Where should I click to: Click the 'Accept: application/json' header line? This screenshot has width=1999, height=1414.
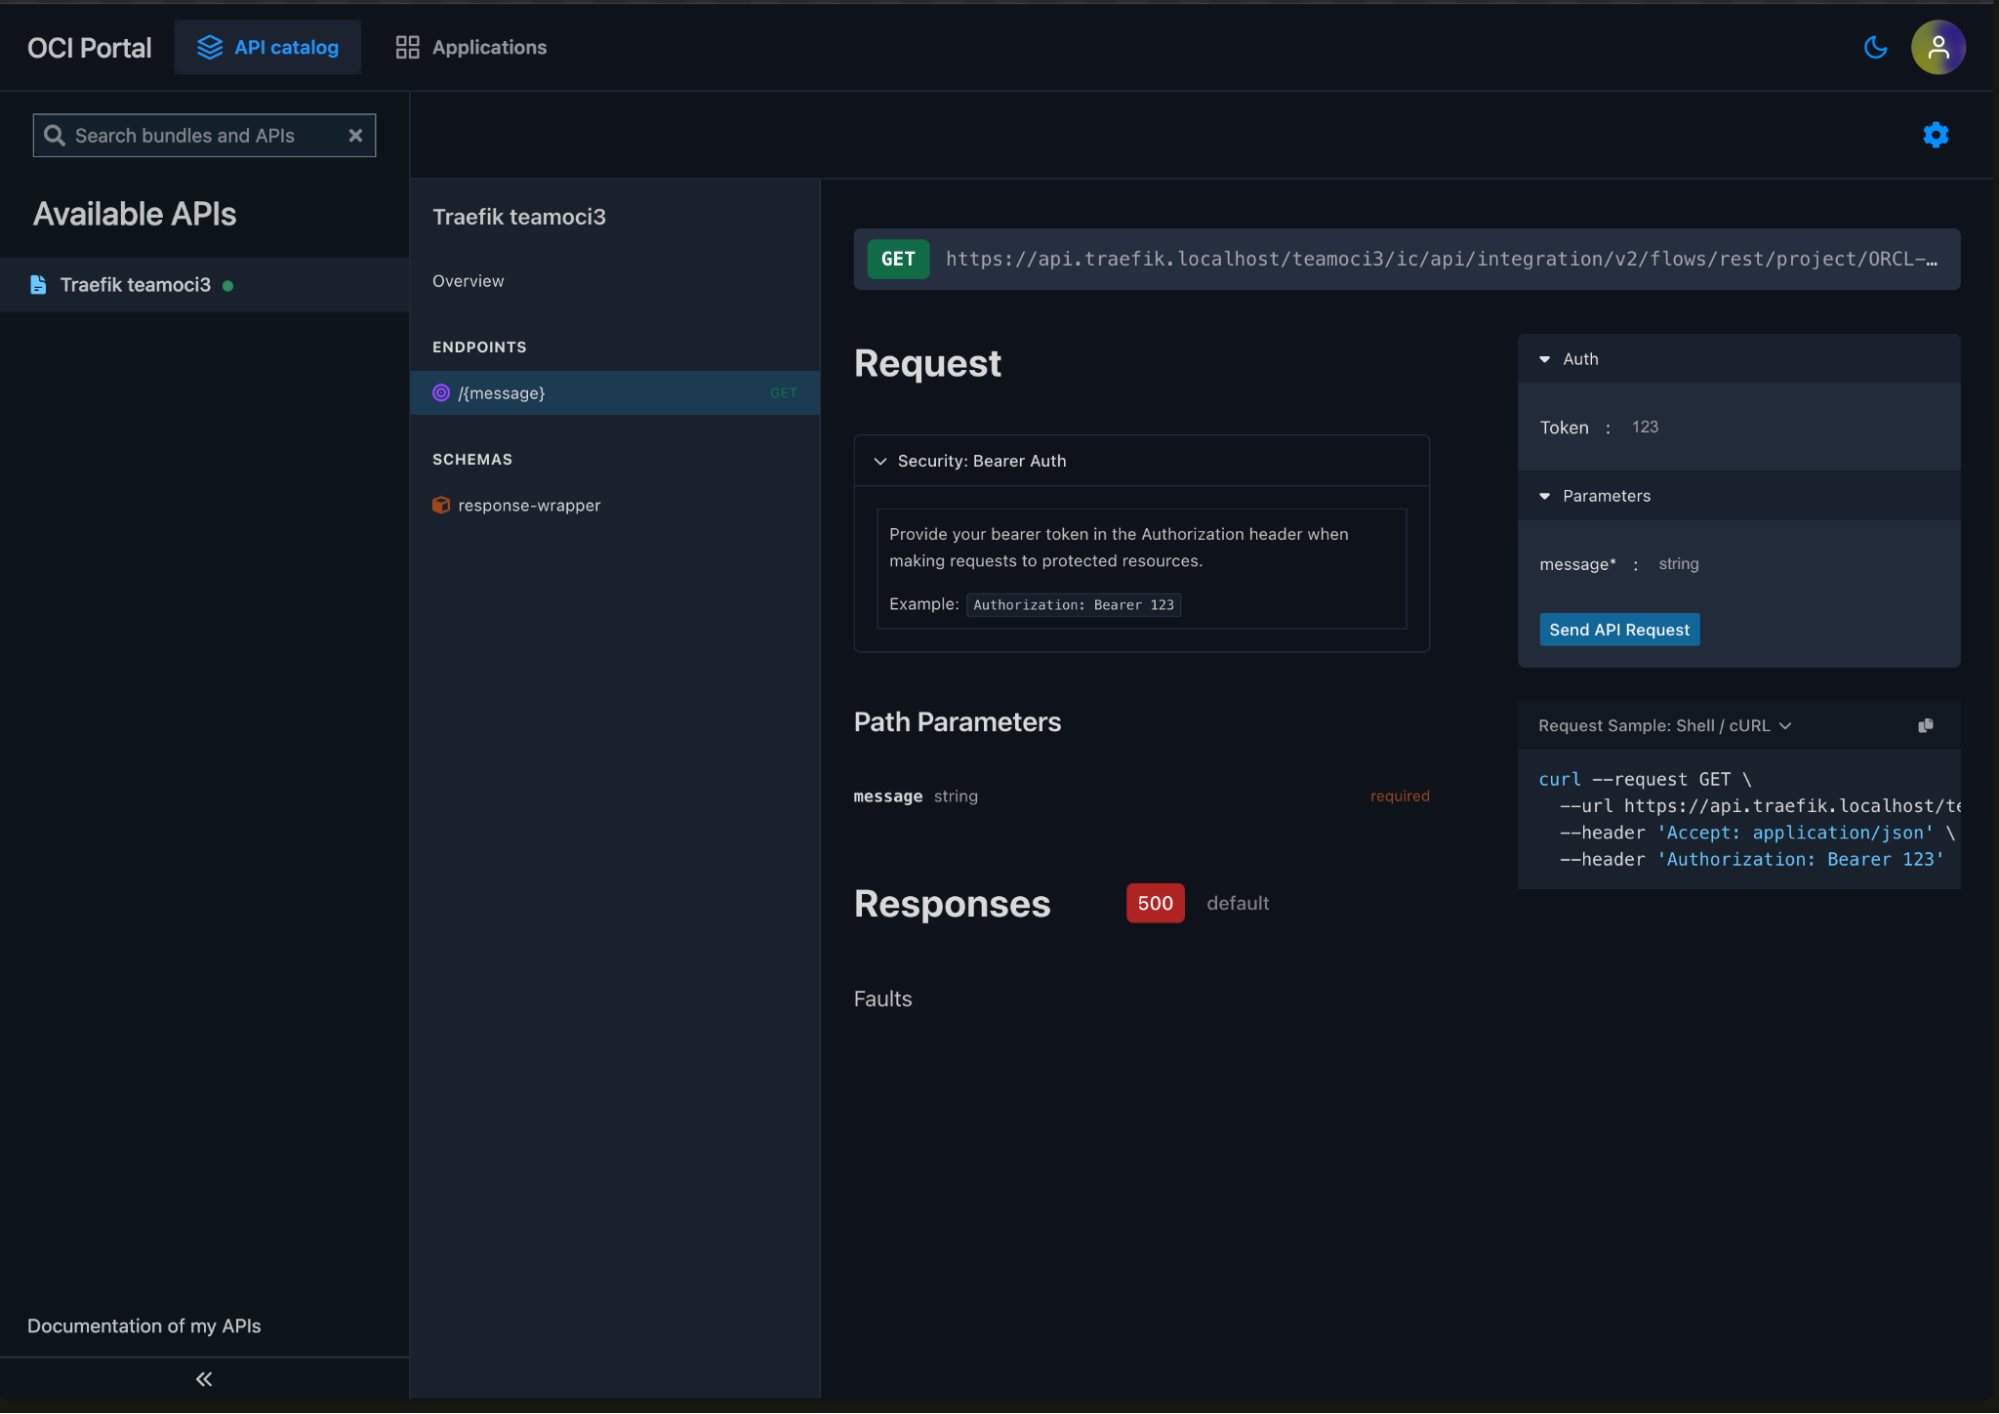coord(1756,833)
